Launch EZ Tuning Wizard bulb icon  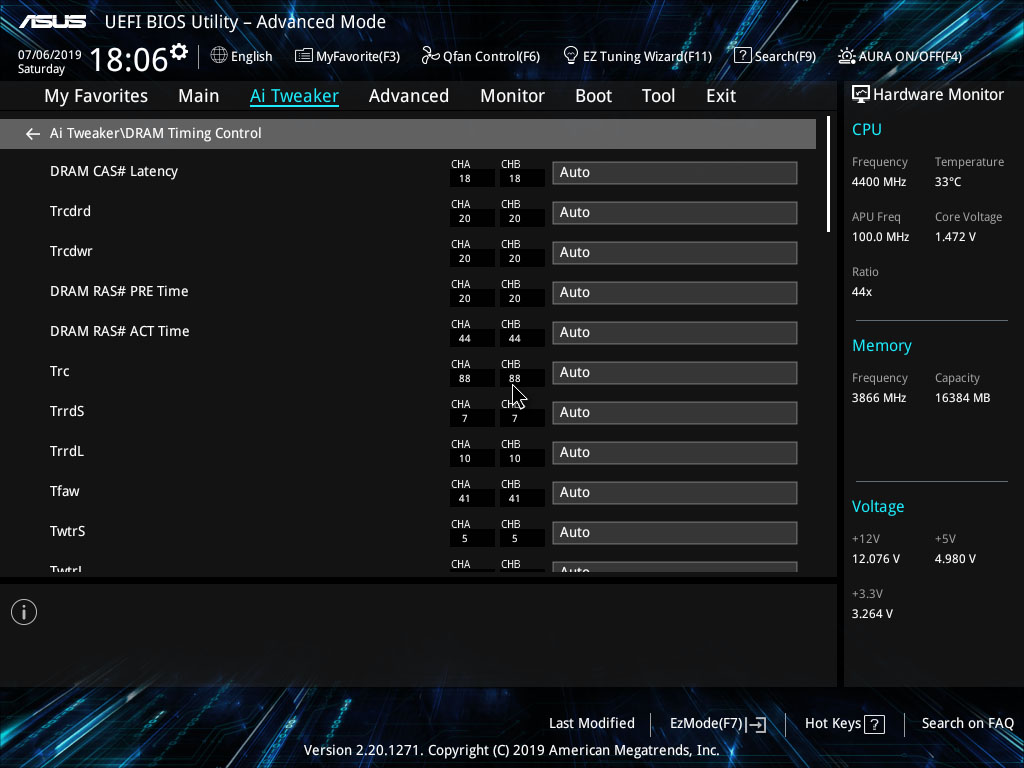[x=571, y=56]
